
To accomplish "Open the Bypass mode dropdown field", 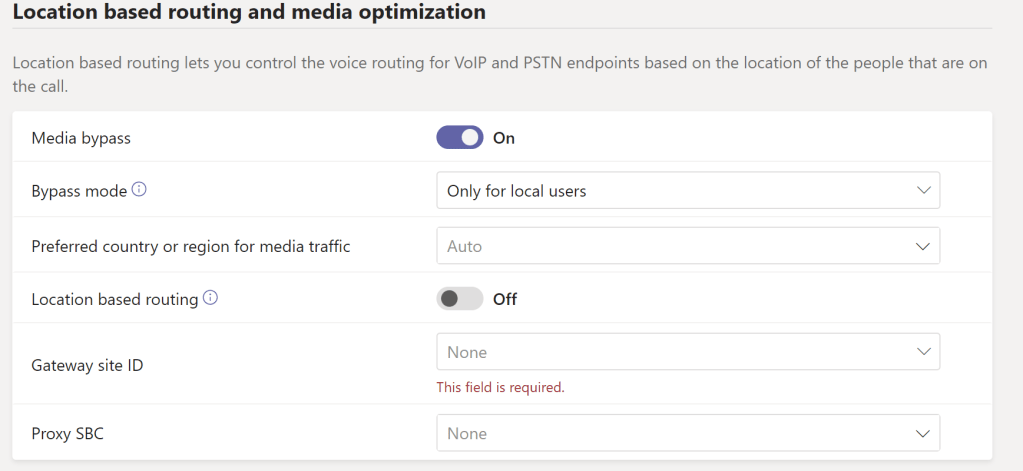I will pyautogui.click(x=687, y=191).
